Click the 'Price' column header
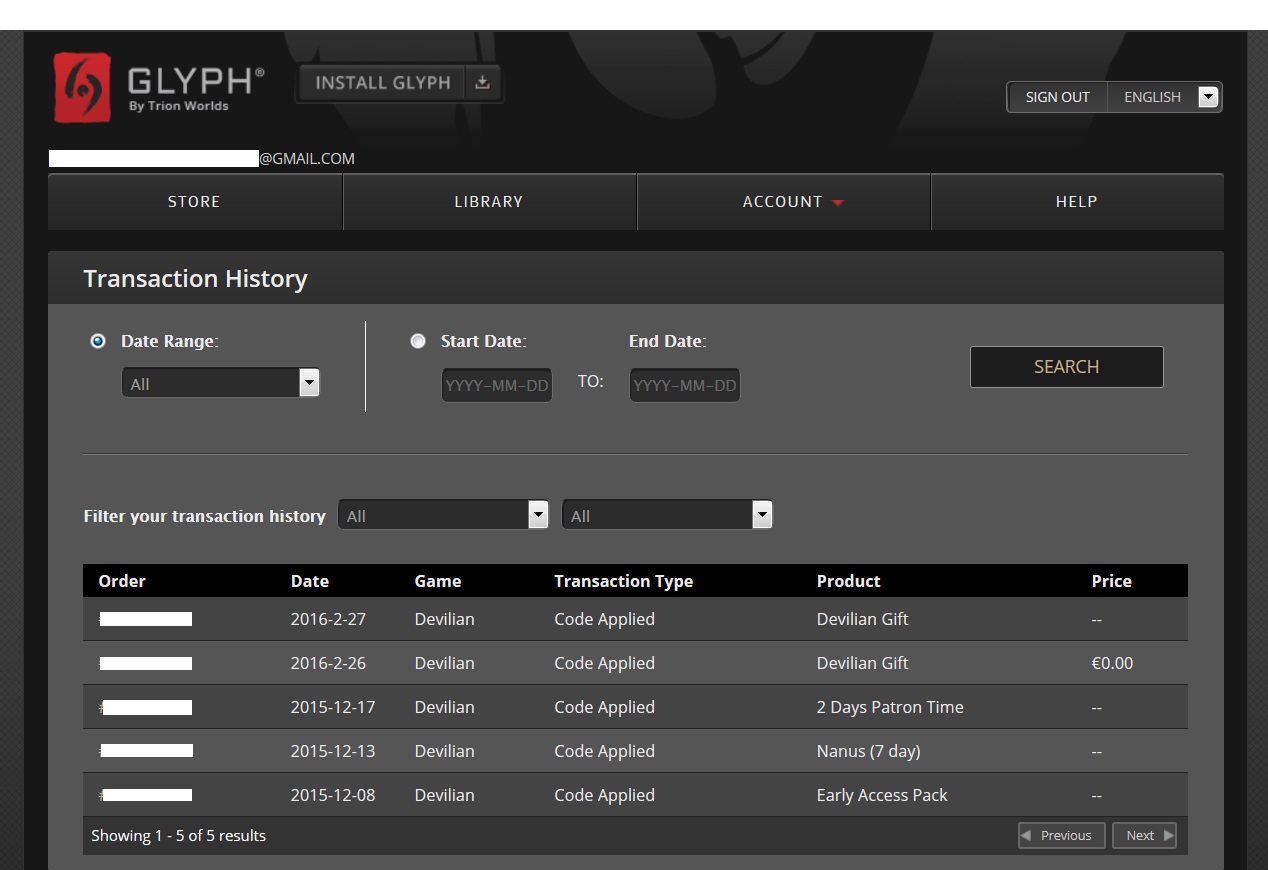The width and height of the screenshot is (1268, 870). (1112, 581)
